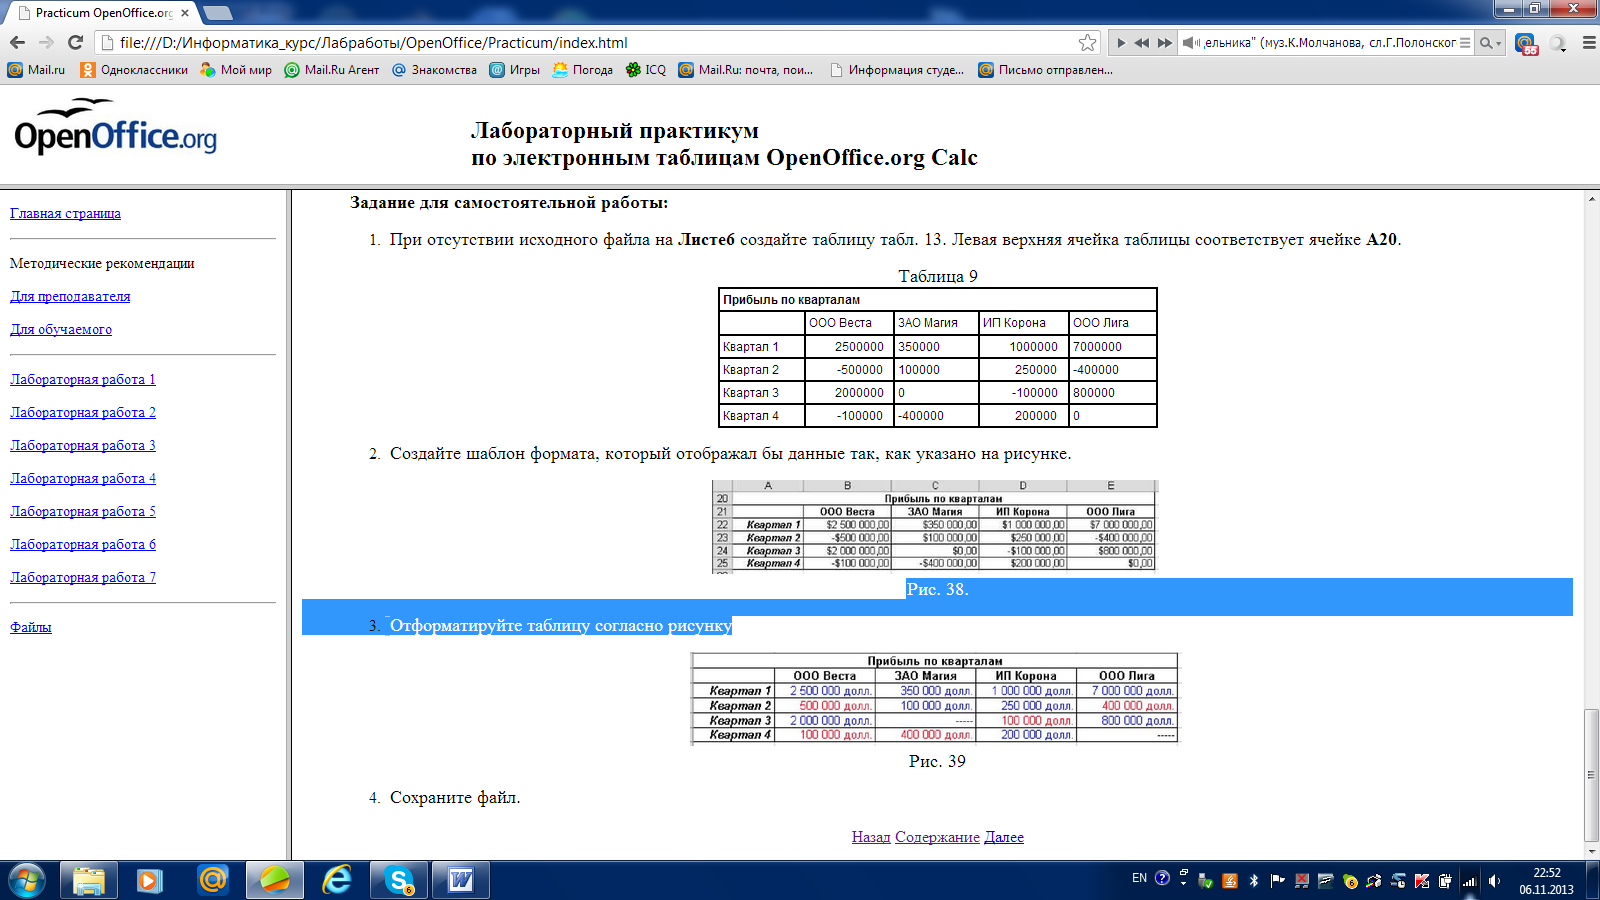The height and width of the screenshot is (900, 1600).
Task: Open the media player taskbar icon
Action: click(x=150, y=881)
